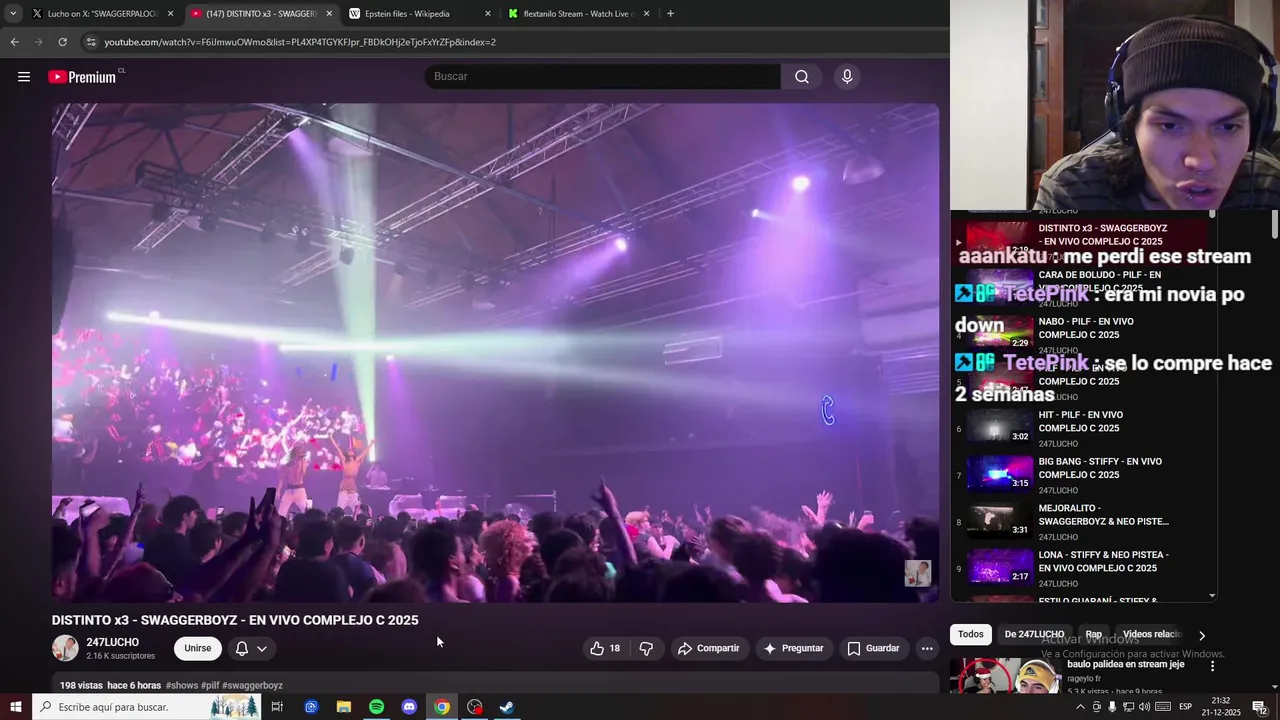Screen dimensions: 1280x720
Task: Open Spotify from taskbar
Action: pyautogui.click(x=376, y=707)
